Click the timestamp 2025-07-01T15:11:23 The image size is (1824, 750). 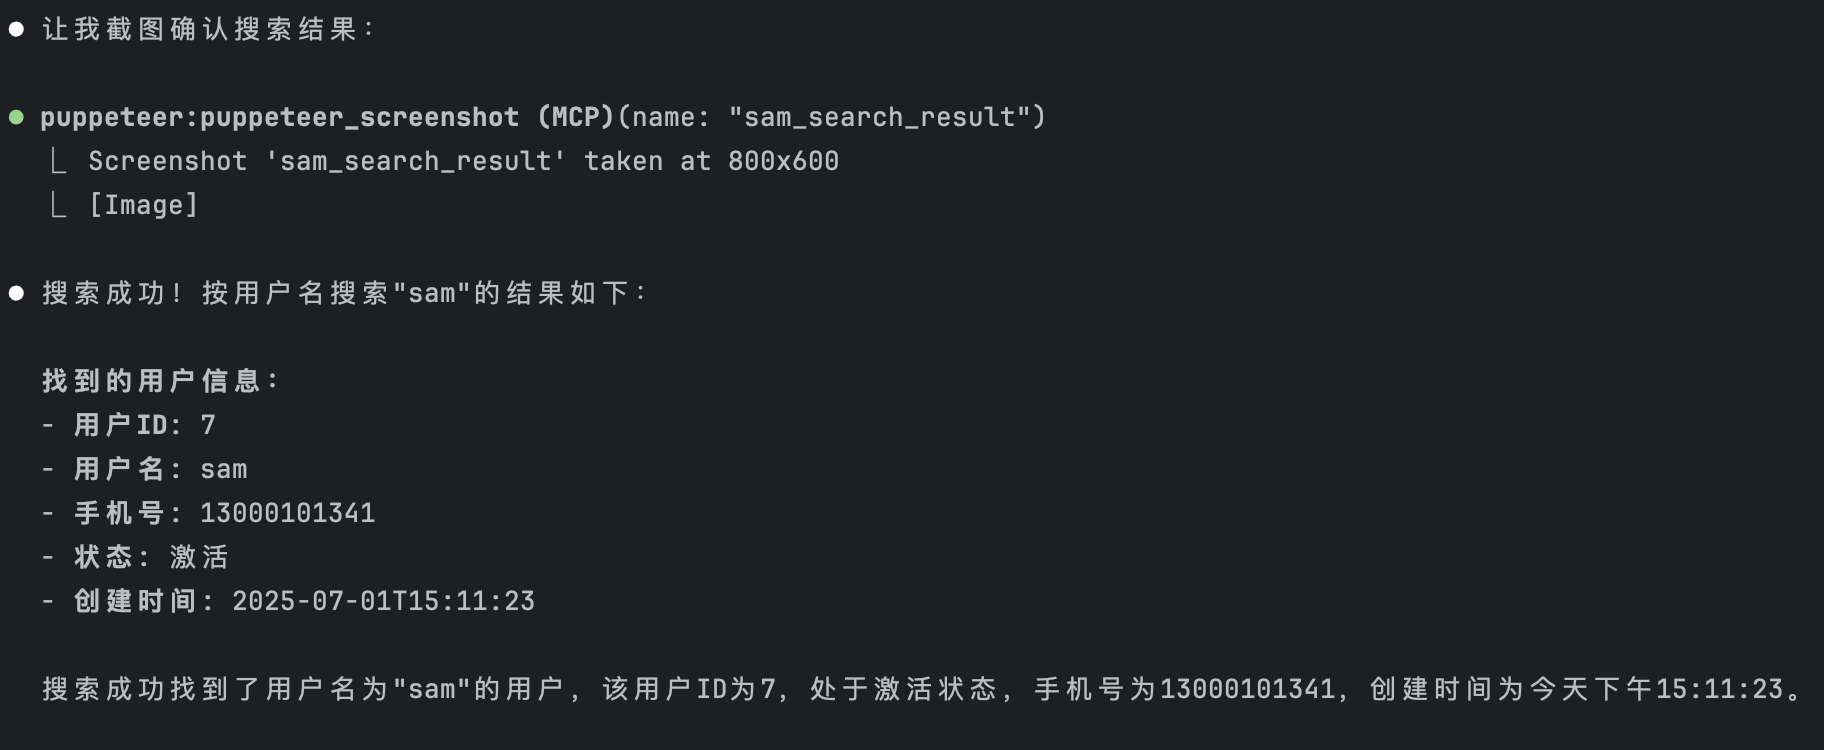click(x=384, y=601)
